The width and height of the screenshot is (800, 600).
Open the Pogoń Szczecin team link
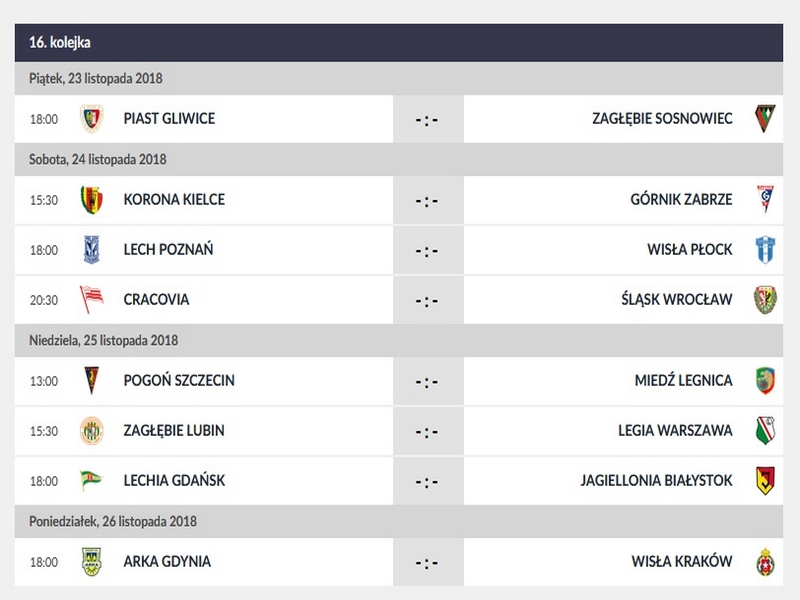(179, 381)
